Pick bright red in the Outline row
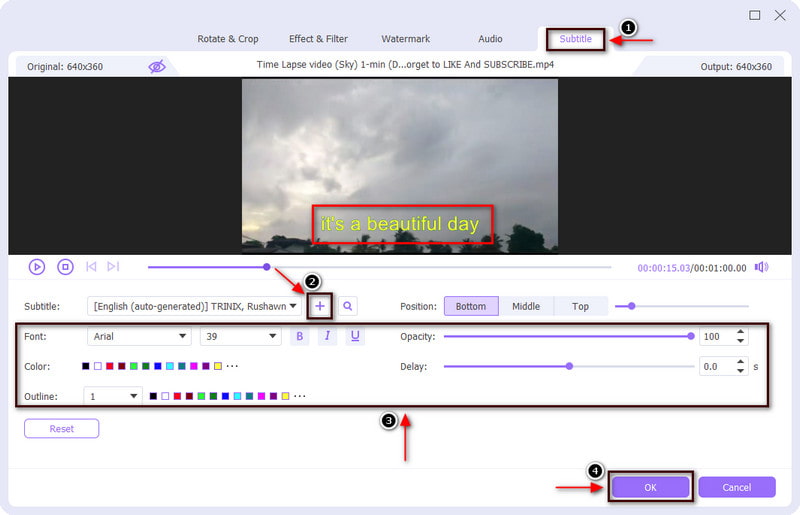The image size is (800, 515). [x=177, y=396]
